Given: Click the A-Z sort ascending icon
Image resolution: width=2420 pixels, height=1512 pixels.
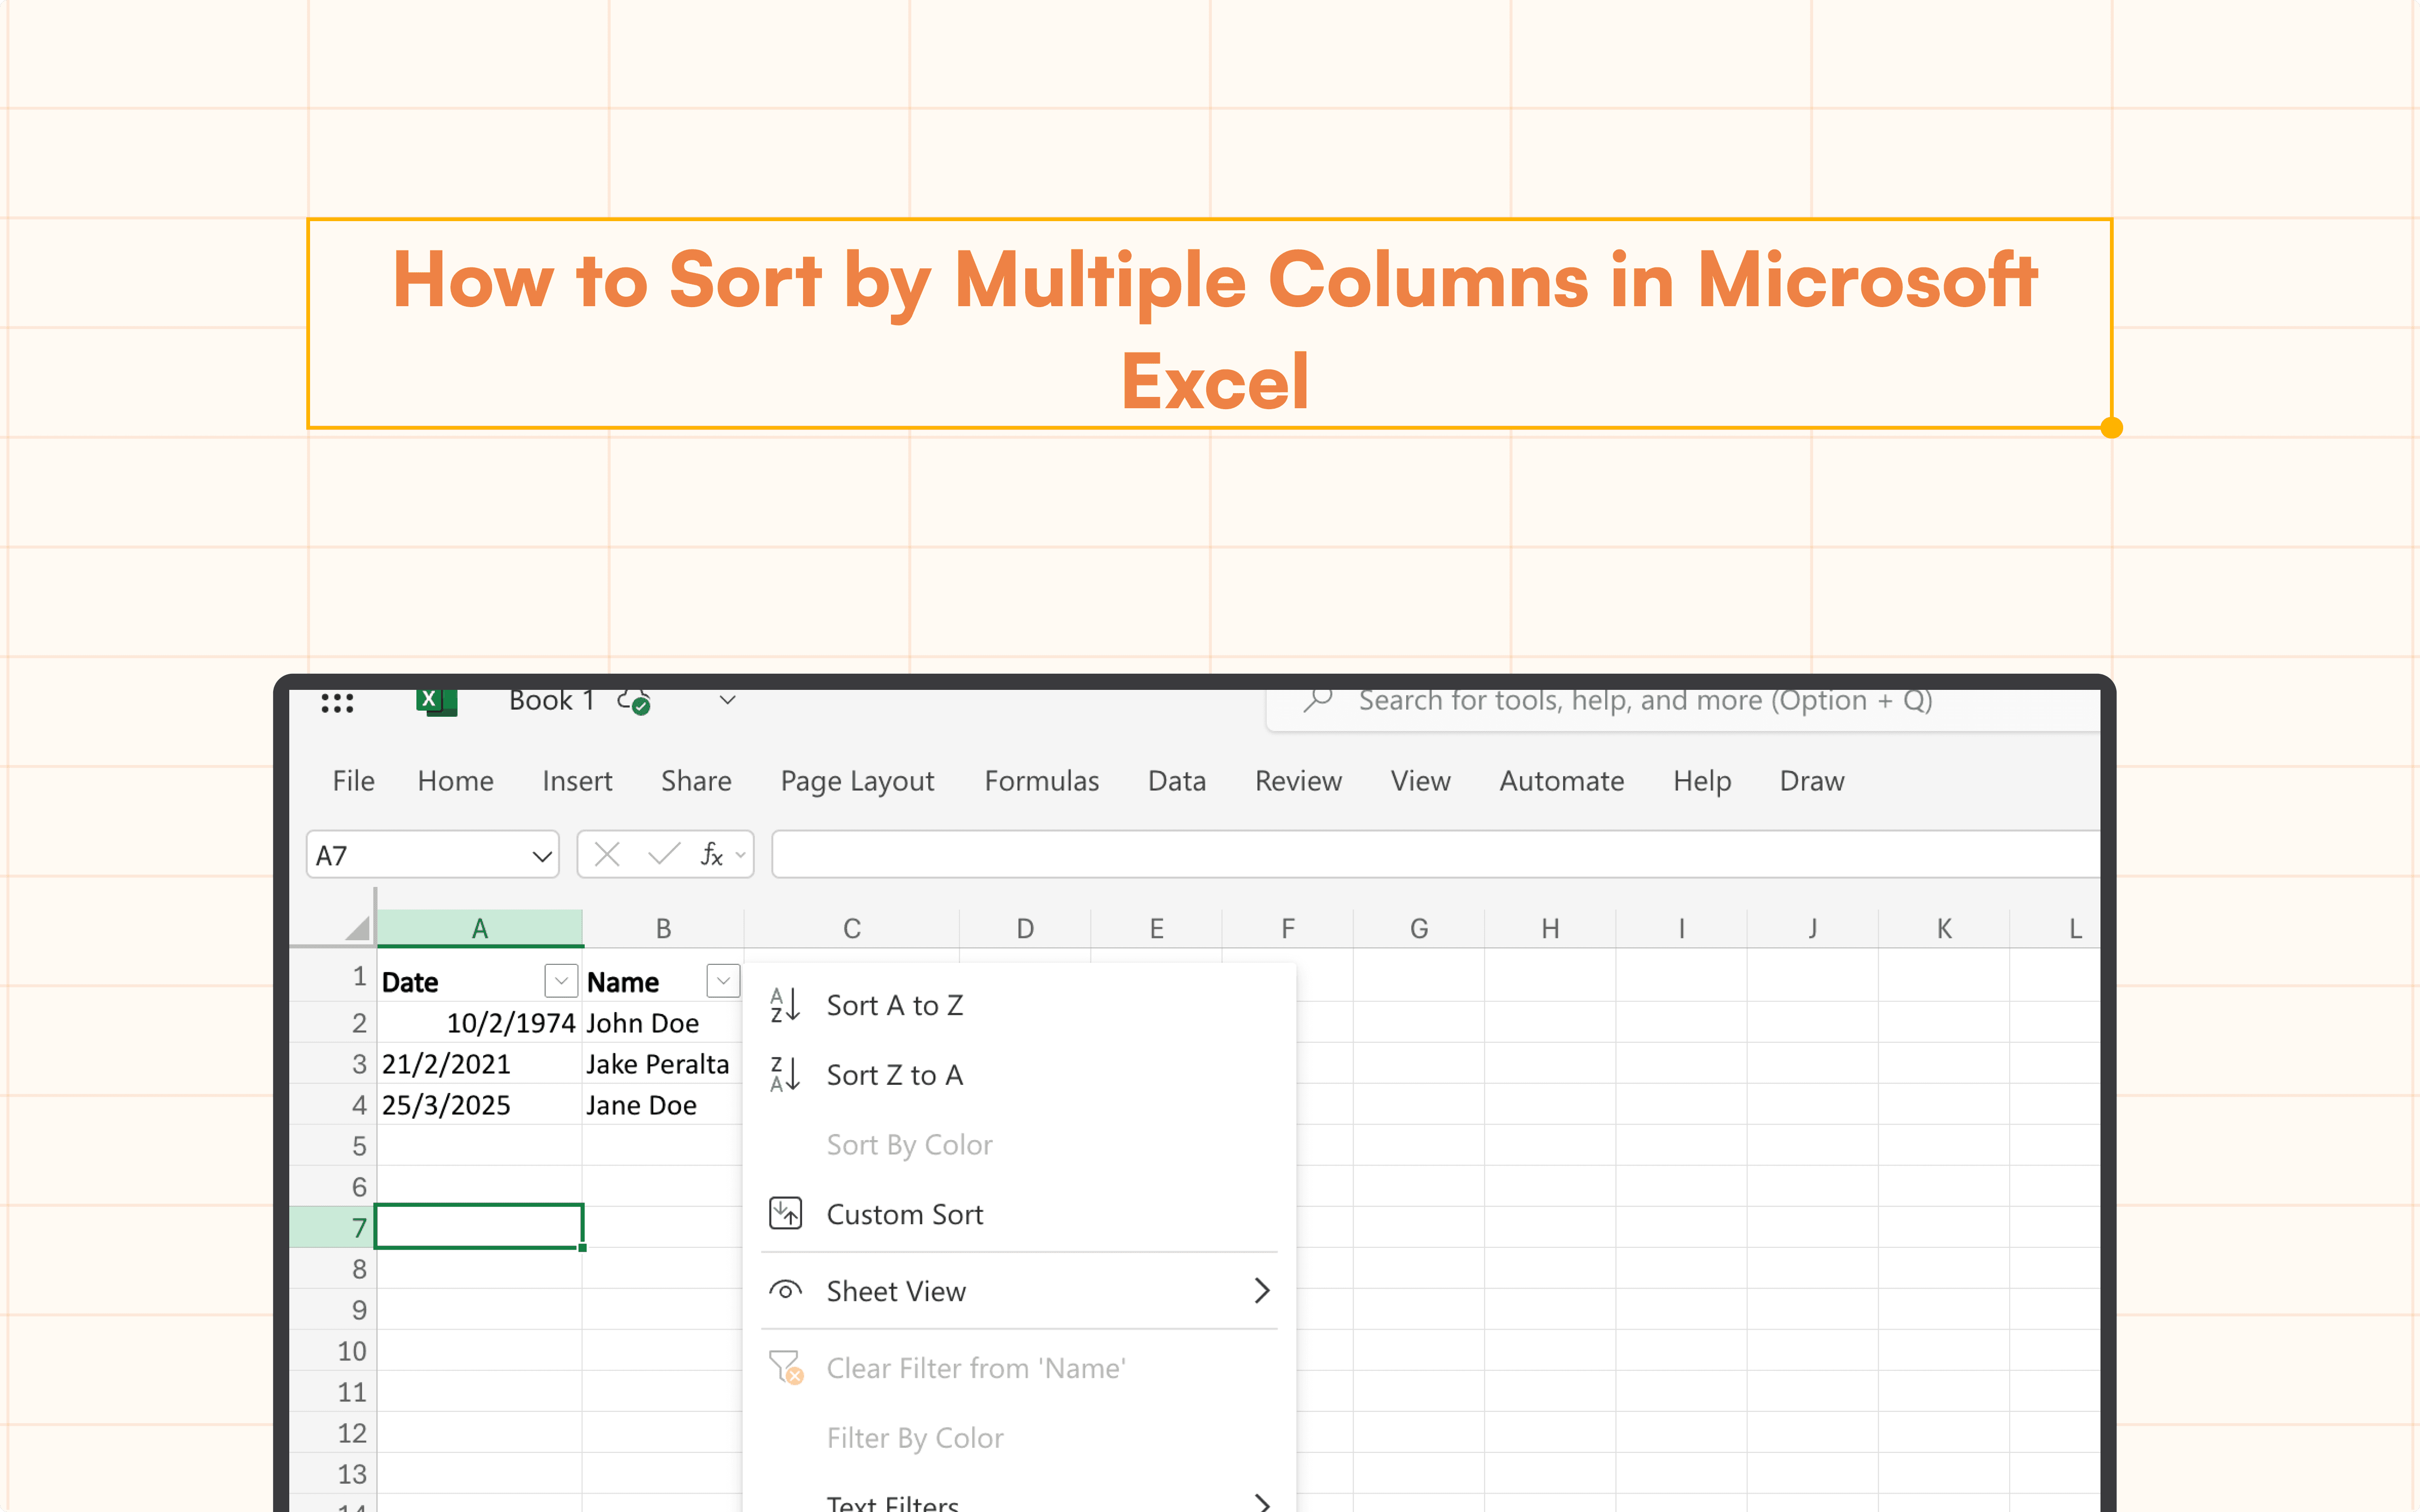Looking at the screenshot, I should tap(785, 1005).
